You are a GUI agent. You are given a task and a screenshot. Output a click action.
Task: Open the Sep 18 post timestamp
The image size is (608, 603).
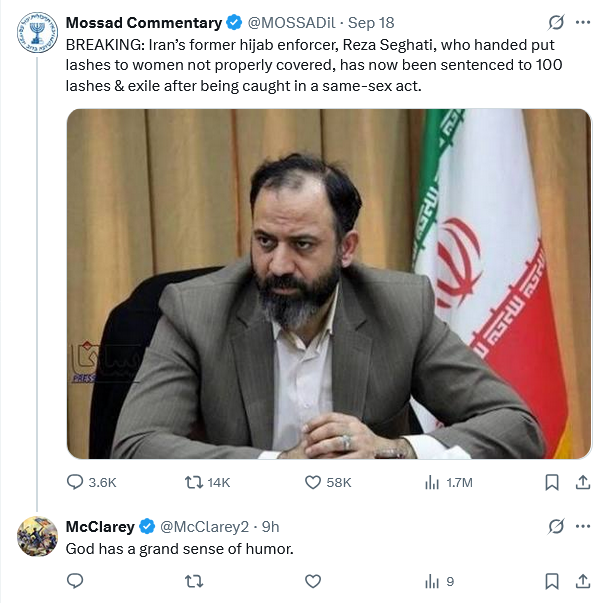[x=372, y=23]
